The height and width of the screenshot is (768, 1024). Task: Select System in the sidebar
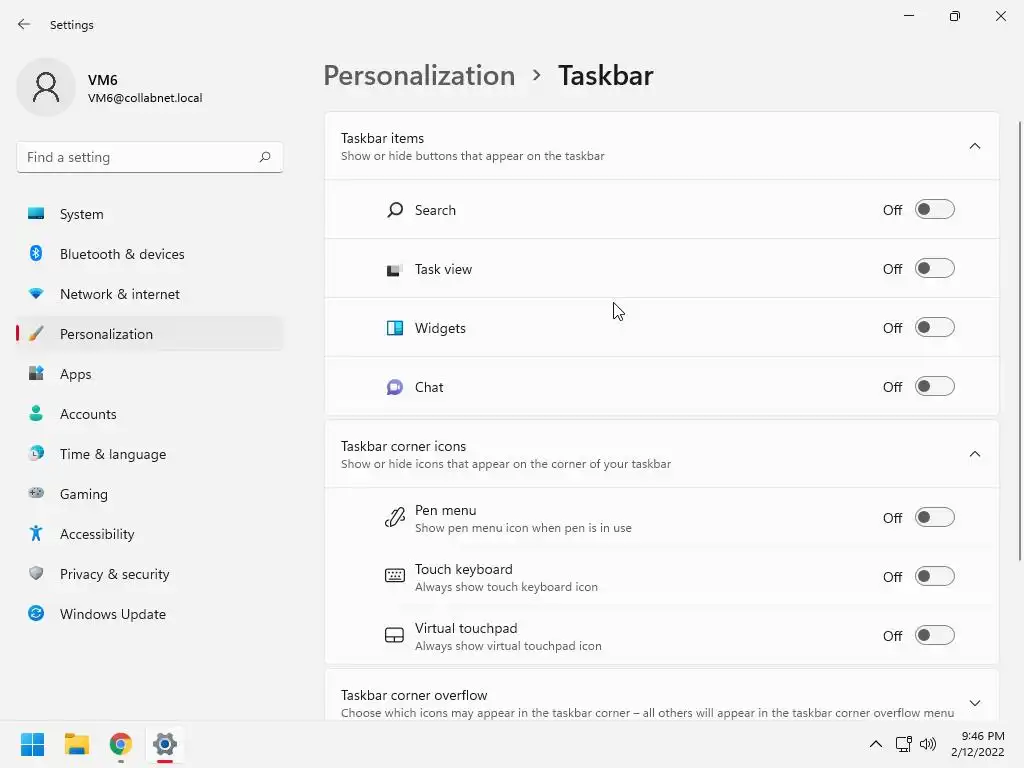[150, 214]
